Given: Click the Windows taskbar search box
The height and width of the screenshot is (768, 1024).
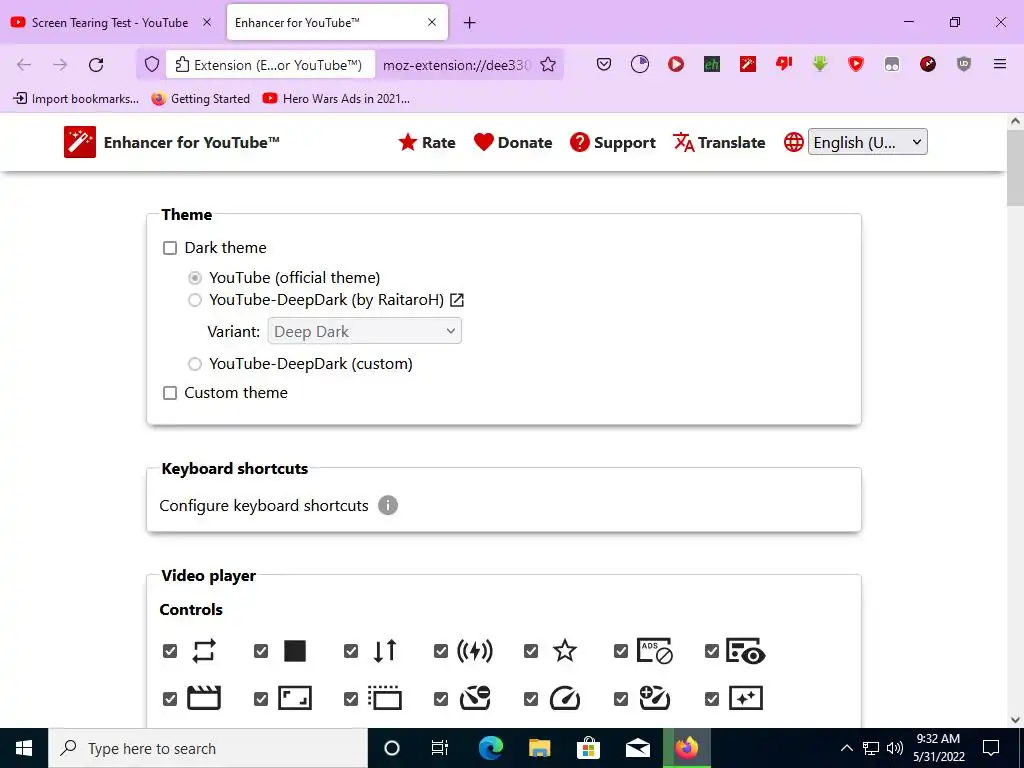Looking at the screenshot, I should 208,748.
